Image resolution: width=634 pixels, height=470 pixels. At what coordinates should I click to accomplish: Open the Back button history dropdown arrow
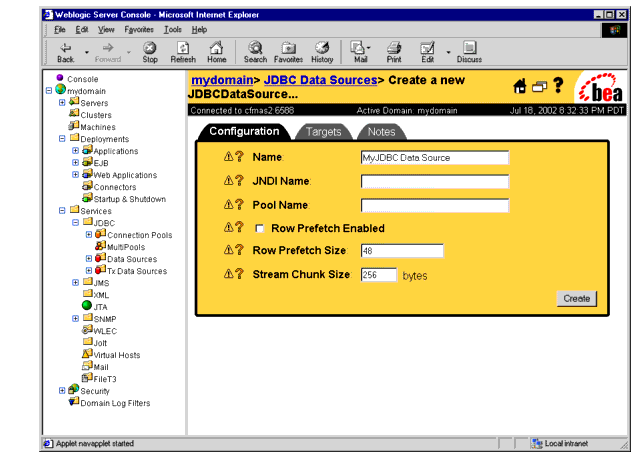(x=87, y=53)
